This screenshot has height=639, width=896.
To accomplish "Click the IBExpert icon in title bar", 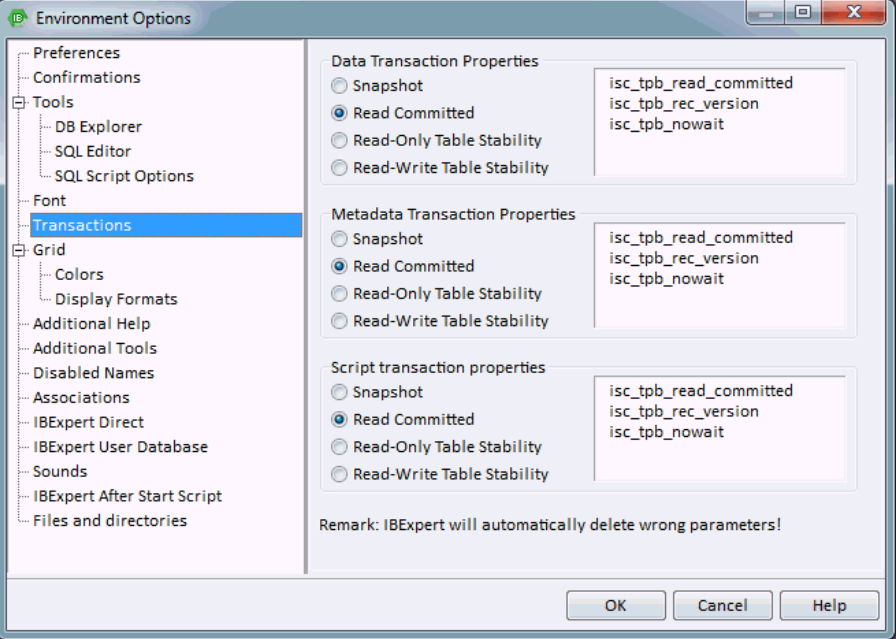I will coord(18,18).
